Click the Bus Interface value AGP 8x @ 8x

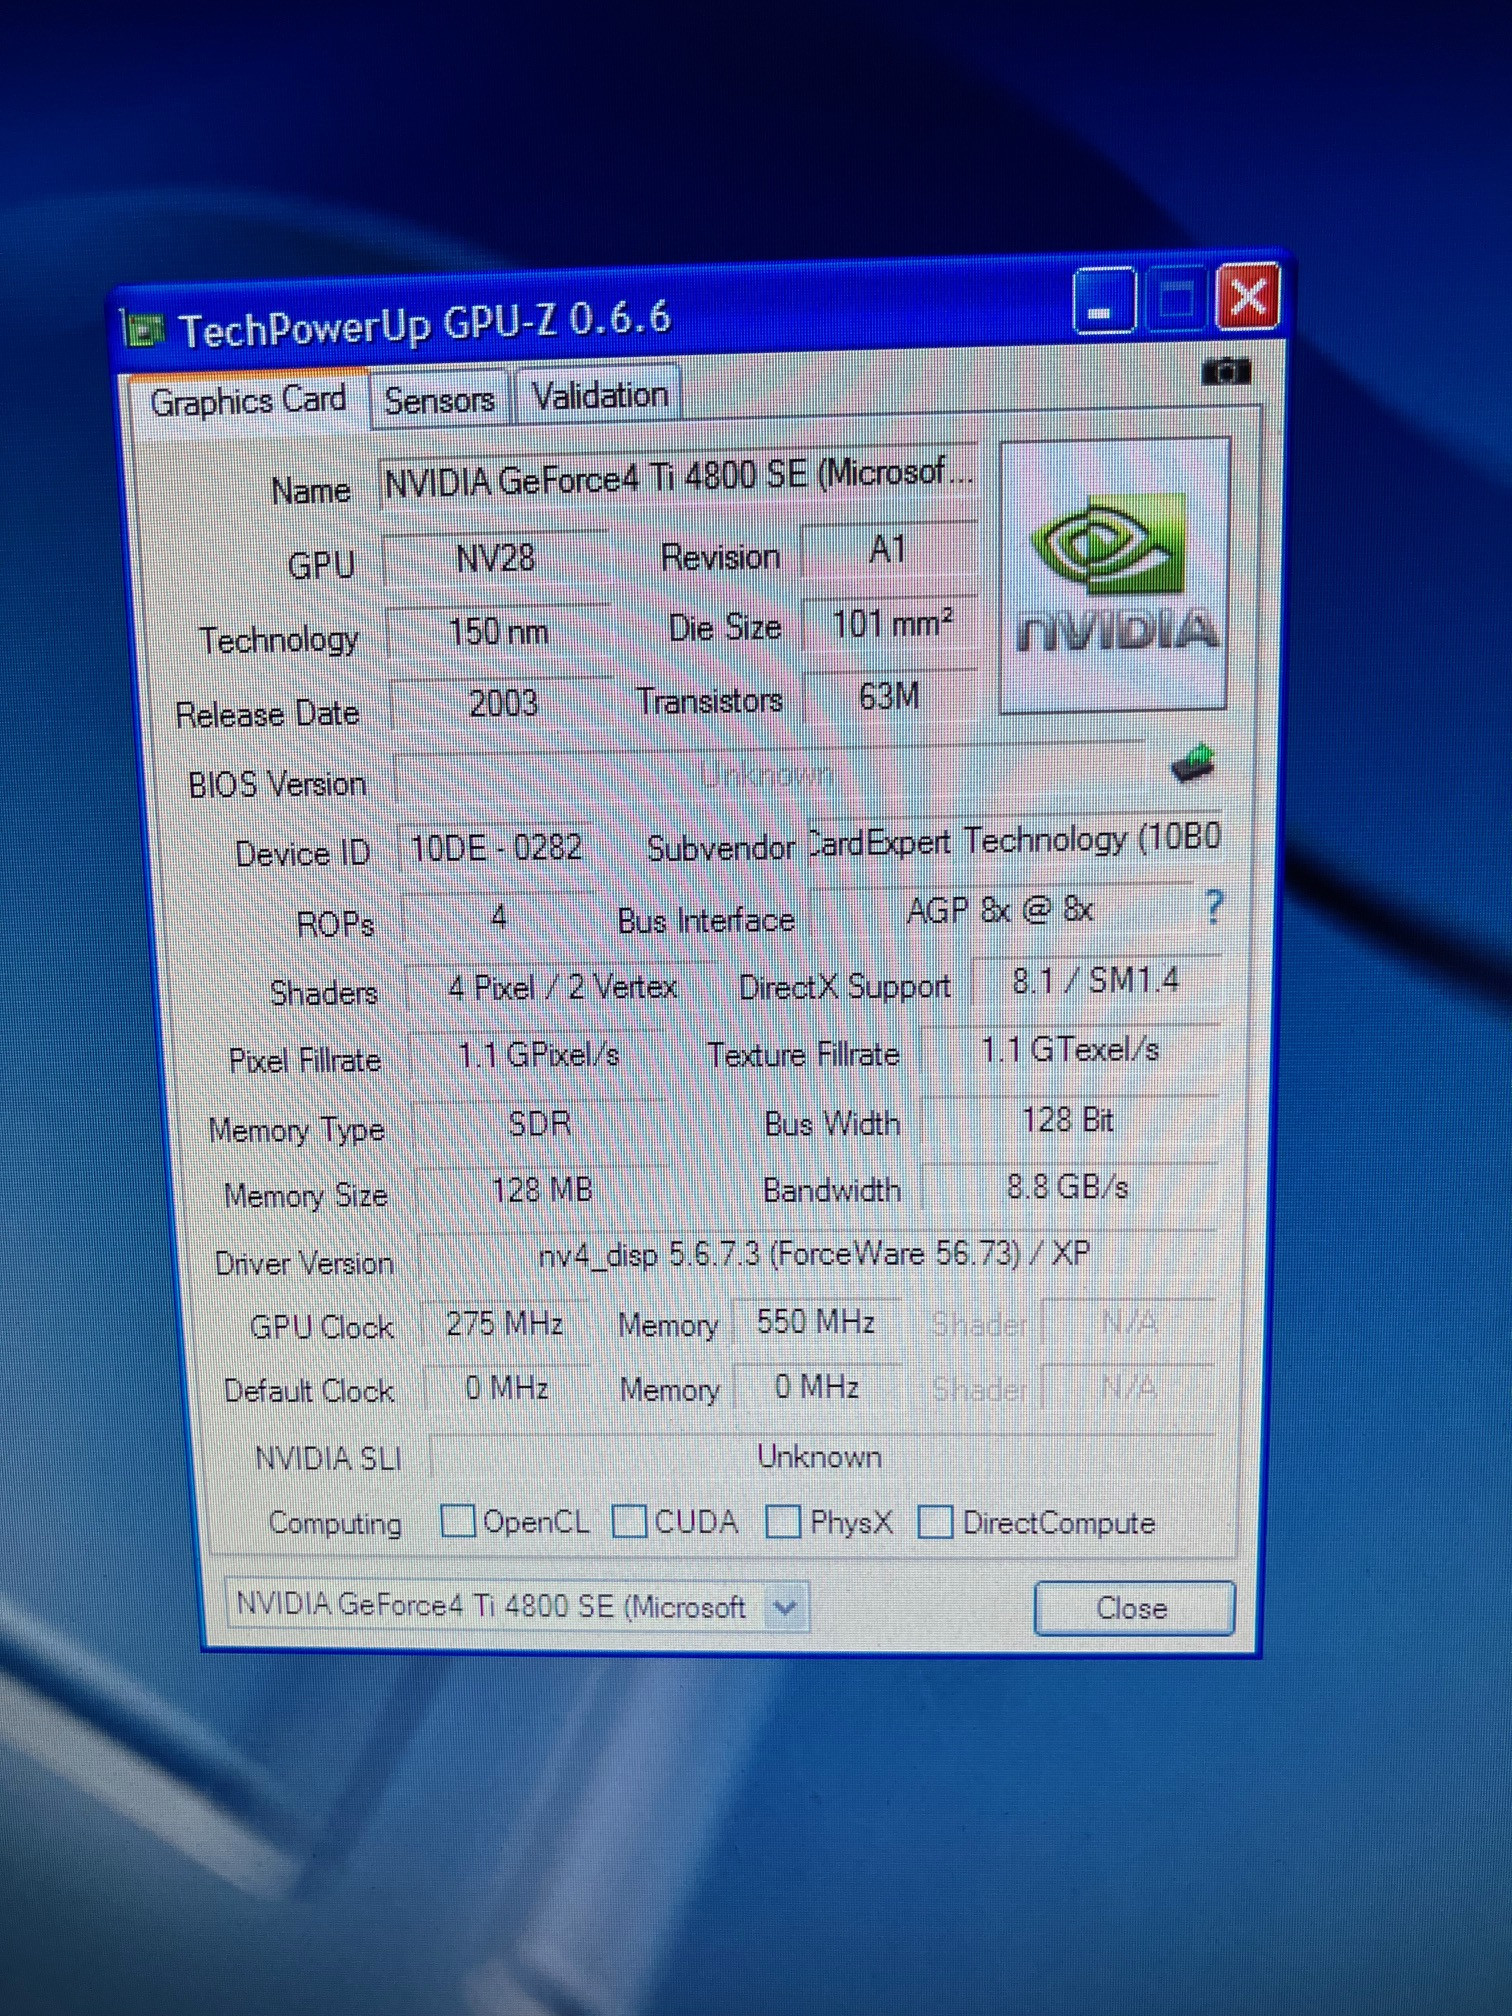pyautogui.click(x=1001, y=910)
